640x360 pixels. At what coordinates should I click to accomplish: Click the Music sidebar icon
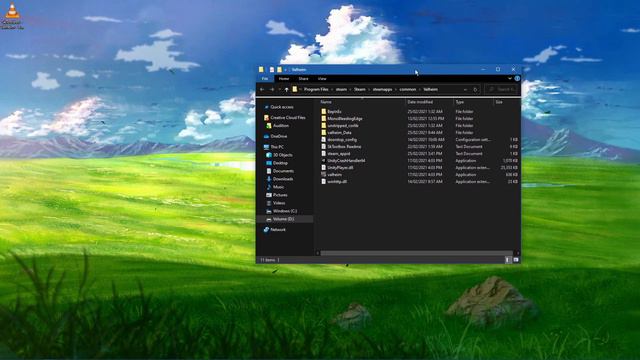click(x=269, y=187)
